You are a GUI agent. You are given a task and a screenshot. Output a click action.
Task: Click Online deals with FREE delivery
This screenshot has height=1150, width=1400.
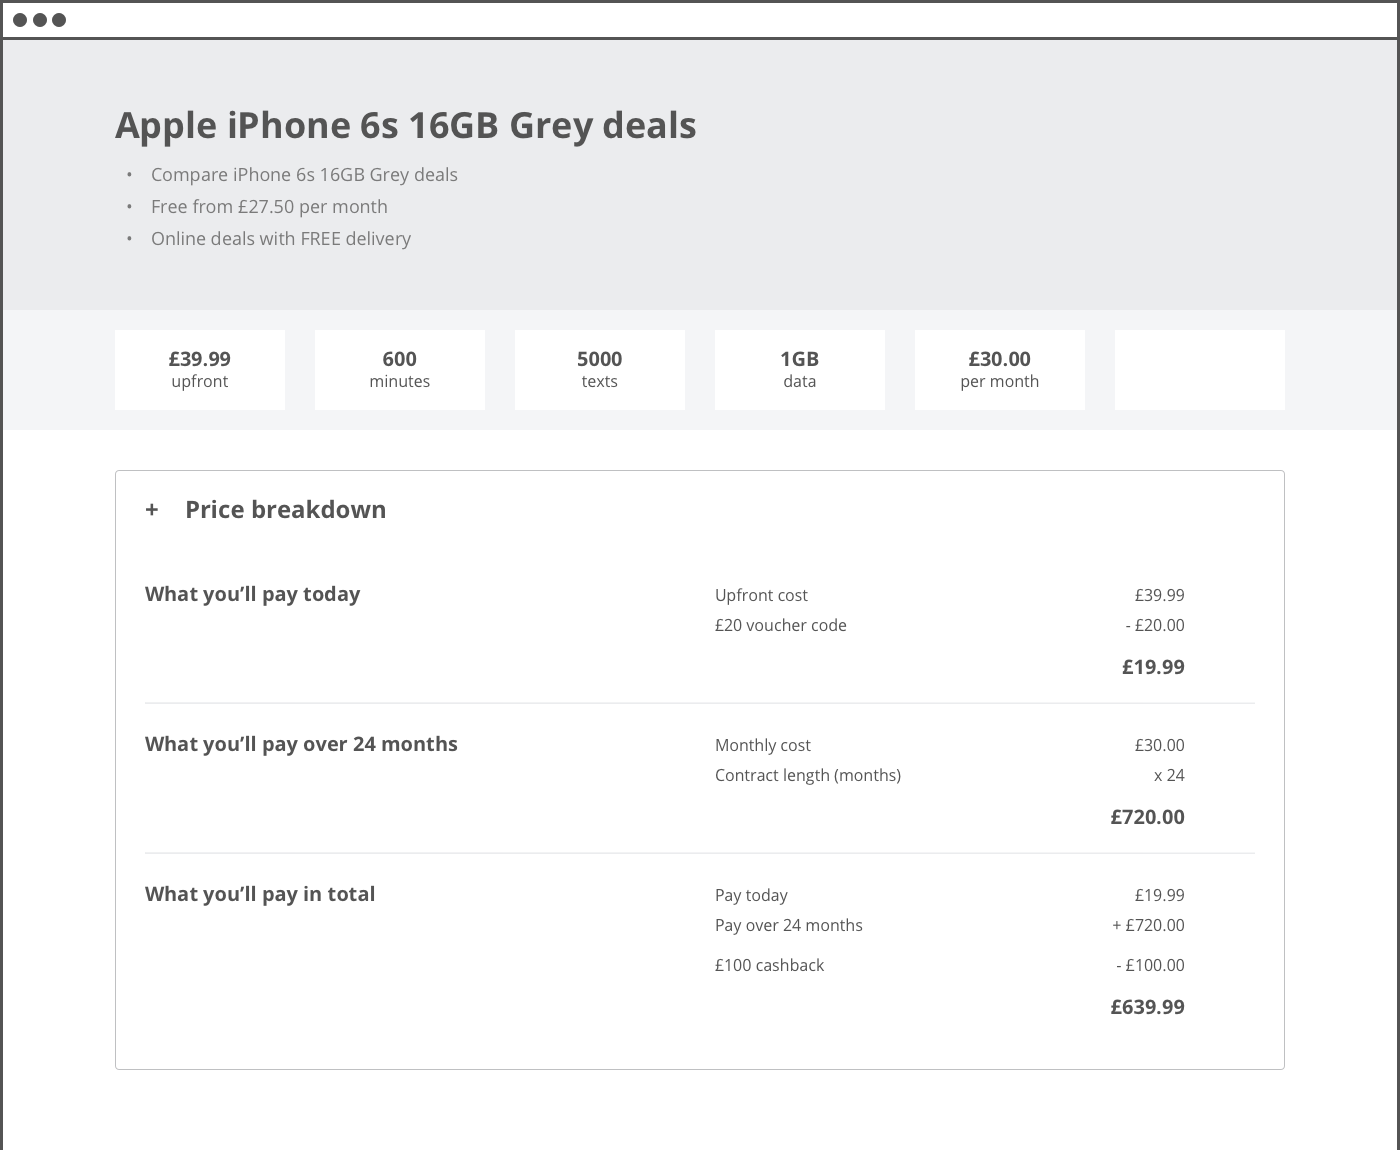(x=281, y=239)
